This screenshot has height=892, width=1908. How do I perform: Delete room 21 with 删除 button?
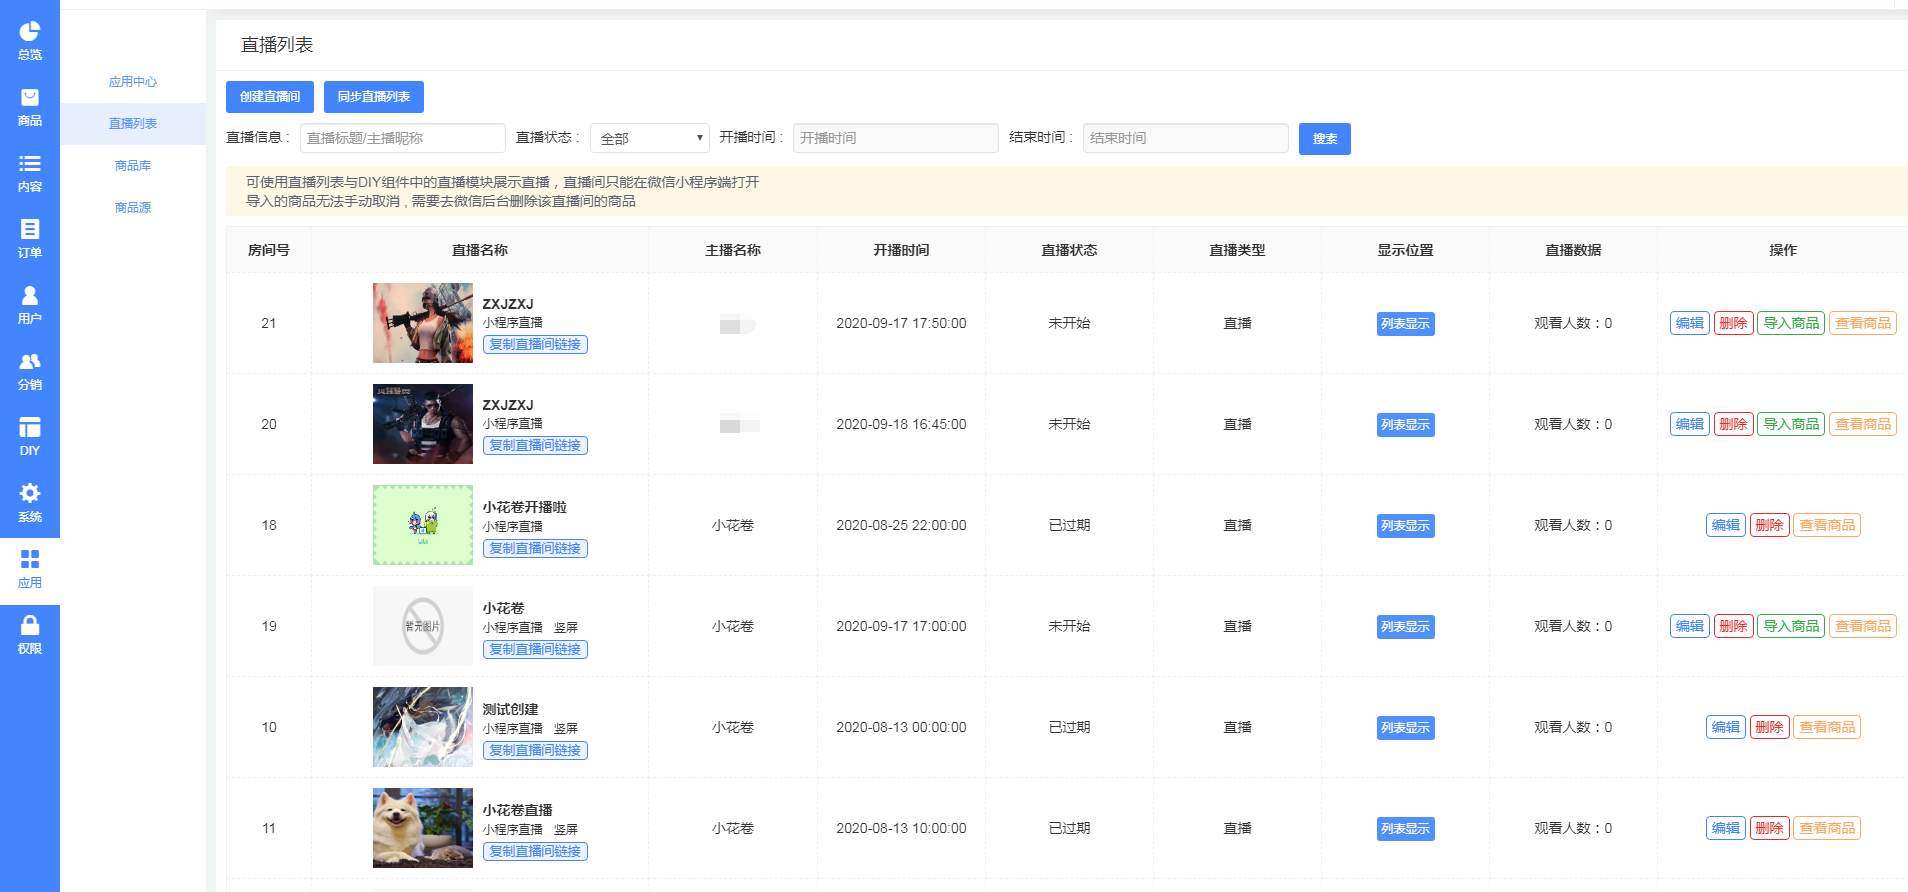(1734, 323)
